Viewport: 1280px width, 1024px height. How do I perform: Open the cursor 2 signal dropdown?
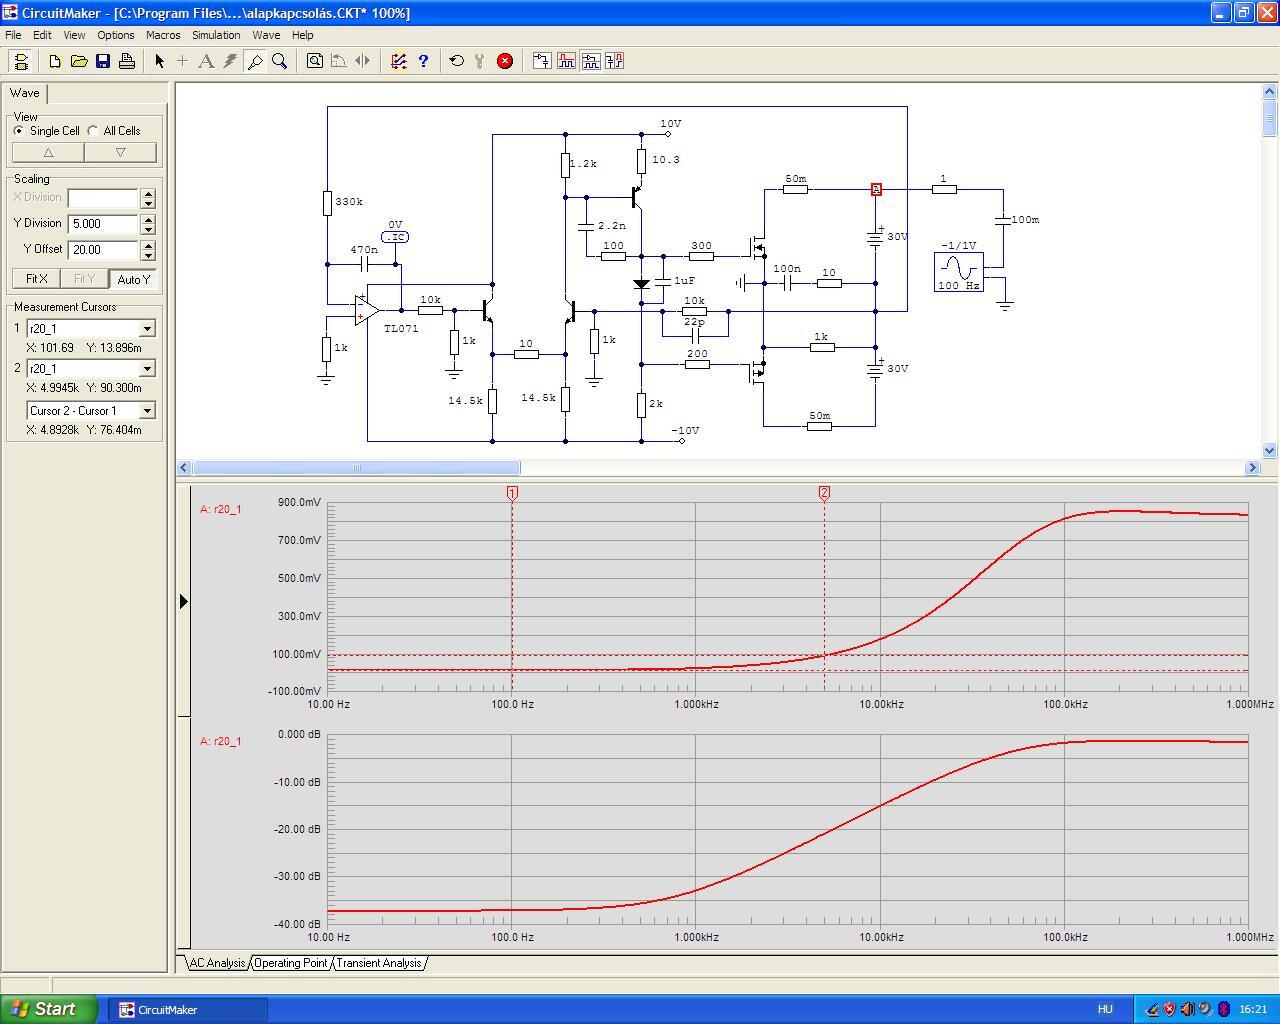pos(147,369)
